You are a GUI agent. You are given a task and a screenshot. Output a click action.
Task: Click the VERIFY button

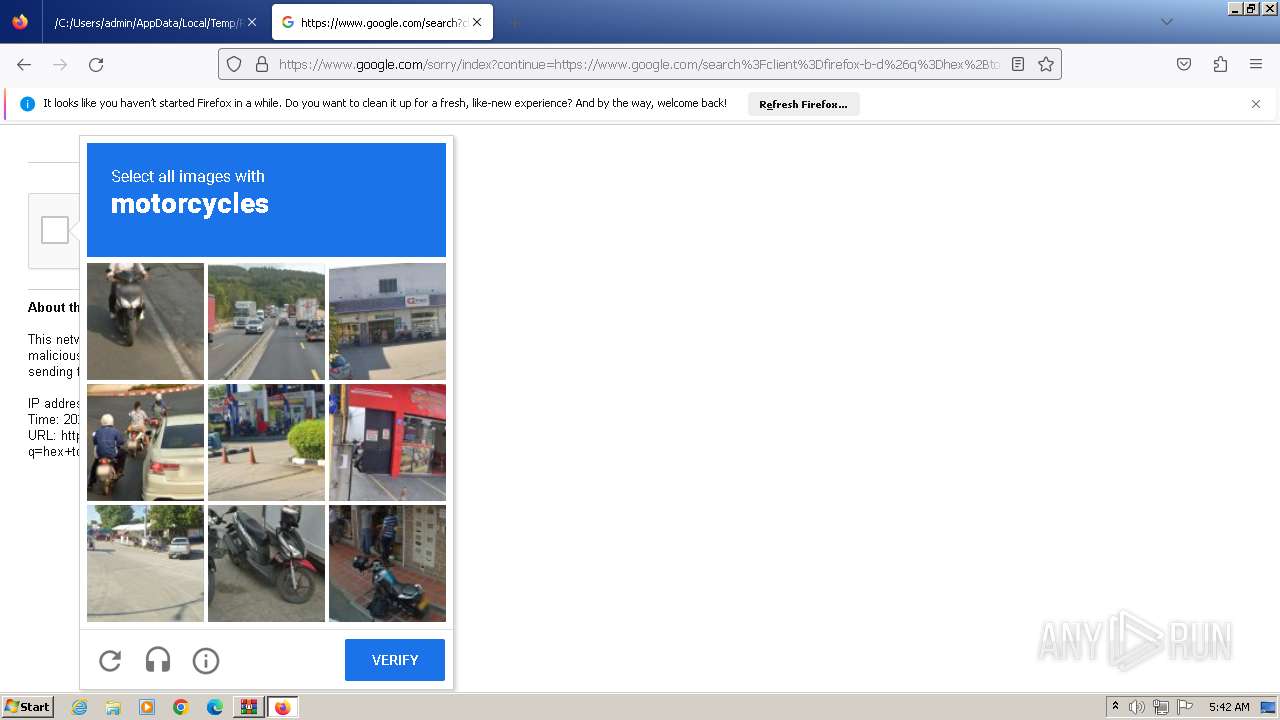(x=395, y=660)
